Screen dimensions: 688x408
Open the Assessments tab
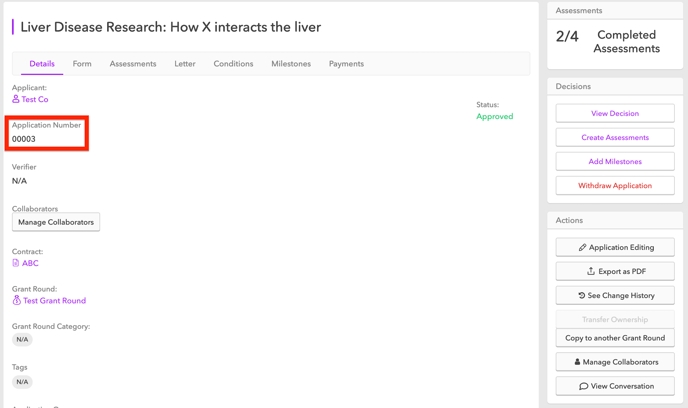[133, 64]
